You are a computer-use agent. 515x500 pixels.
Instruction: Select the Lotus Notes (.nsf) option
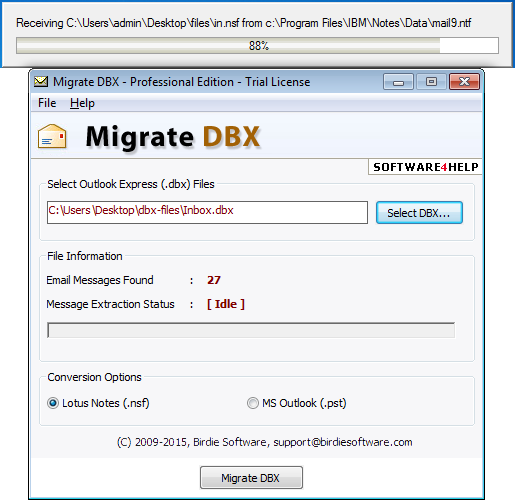pyautogui.click(x=53, y=403)
